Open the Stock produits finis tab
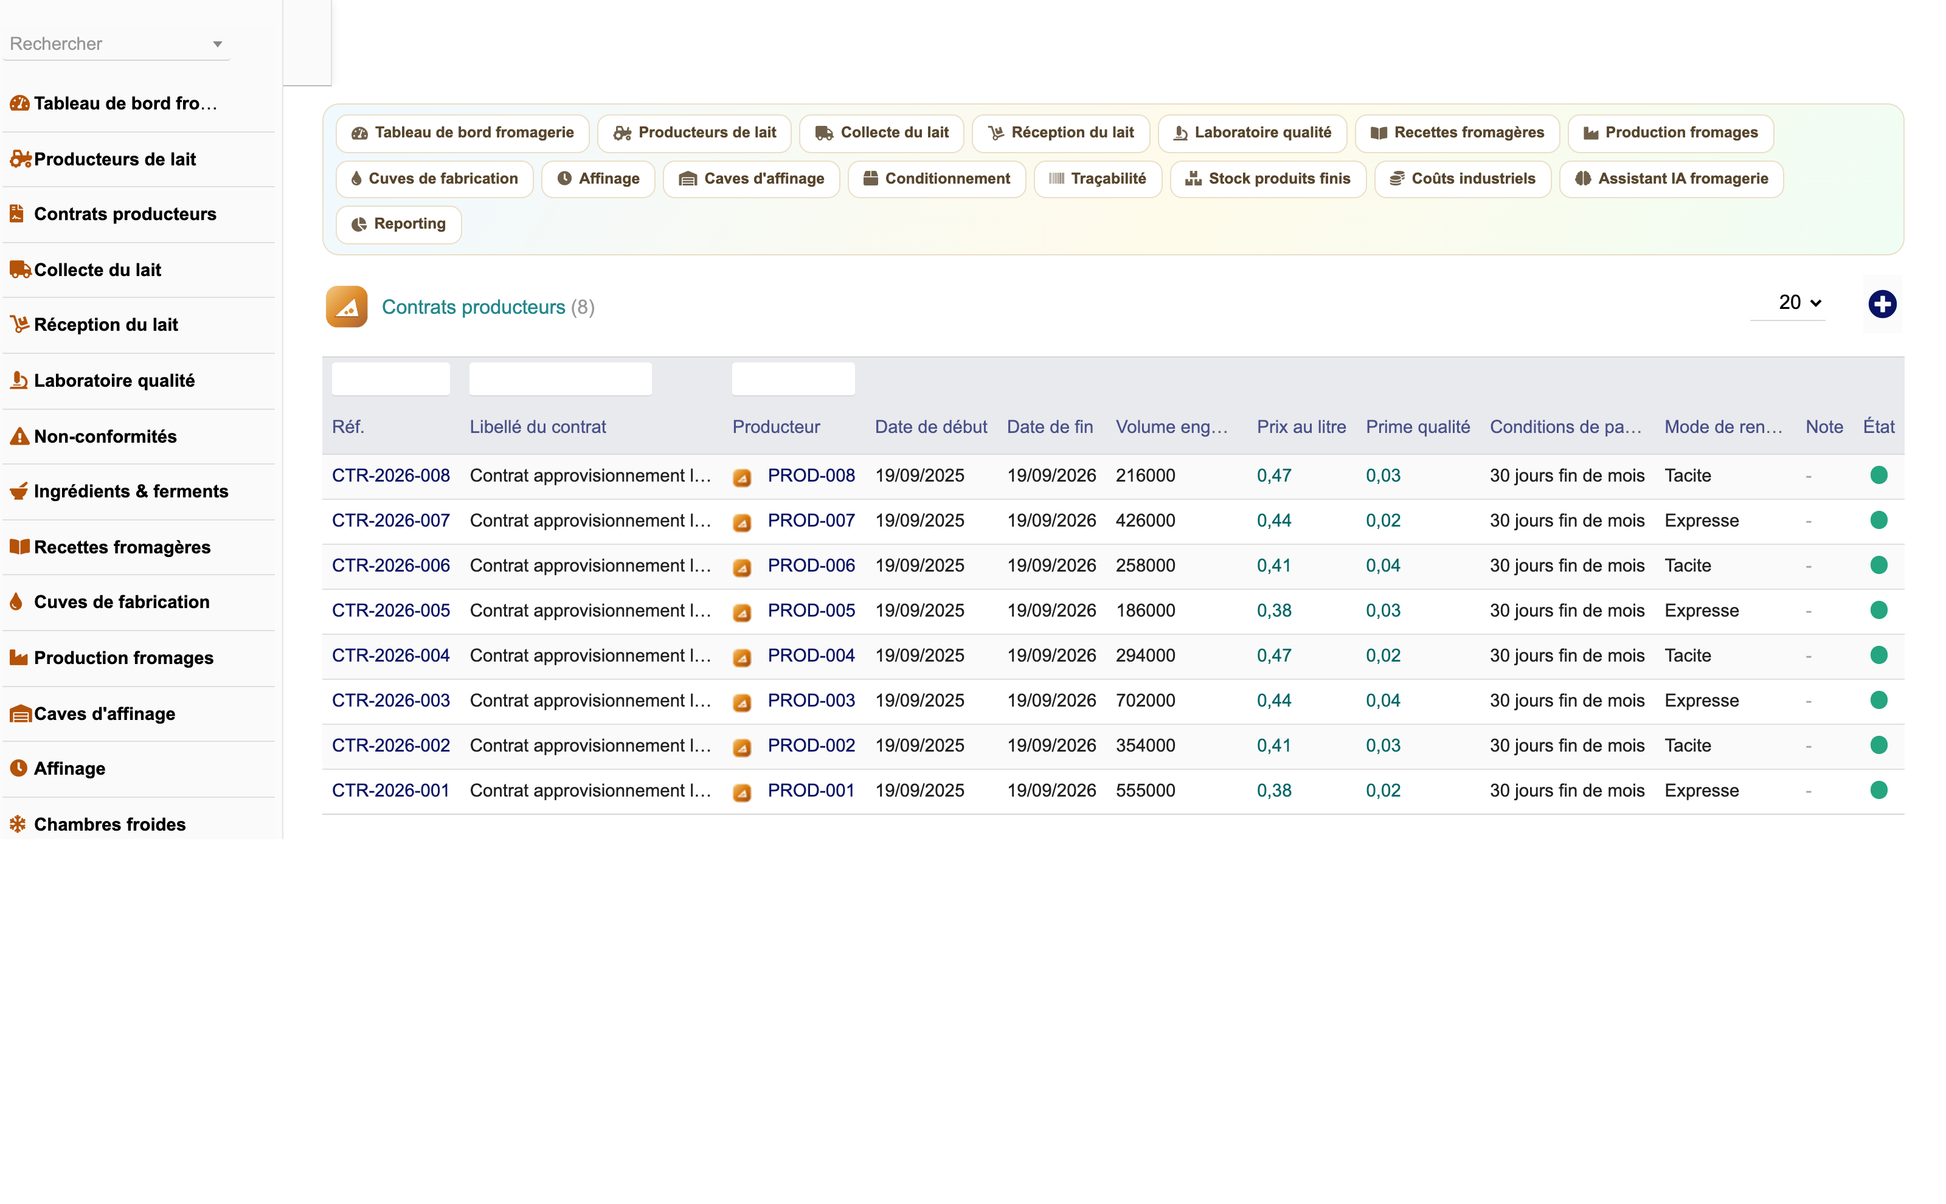The height and width of the screenshot is (1204, 1946). point(1268,179)
